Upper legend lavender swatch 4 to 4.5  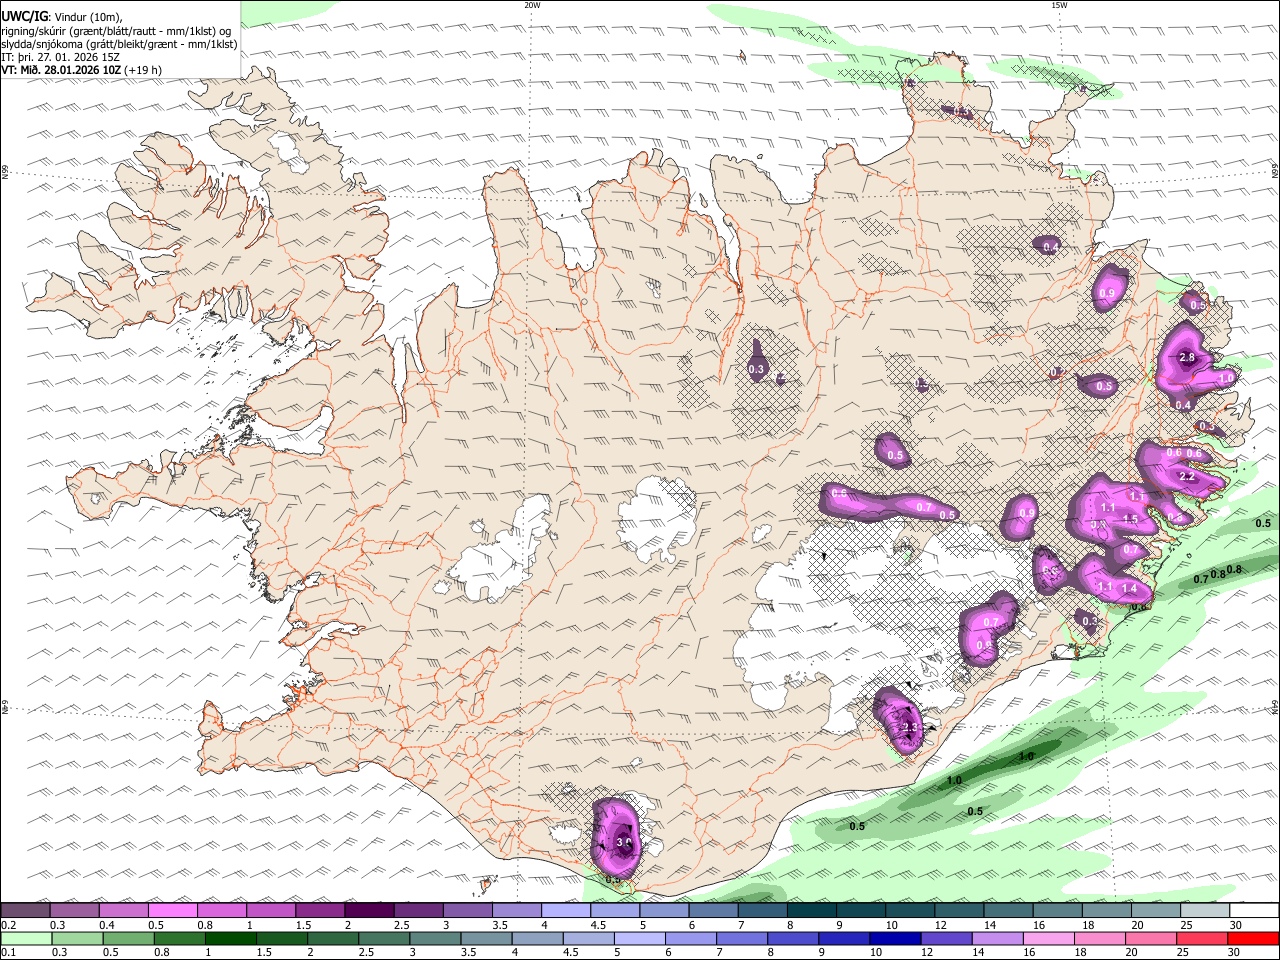coord(564,911)
